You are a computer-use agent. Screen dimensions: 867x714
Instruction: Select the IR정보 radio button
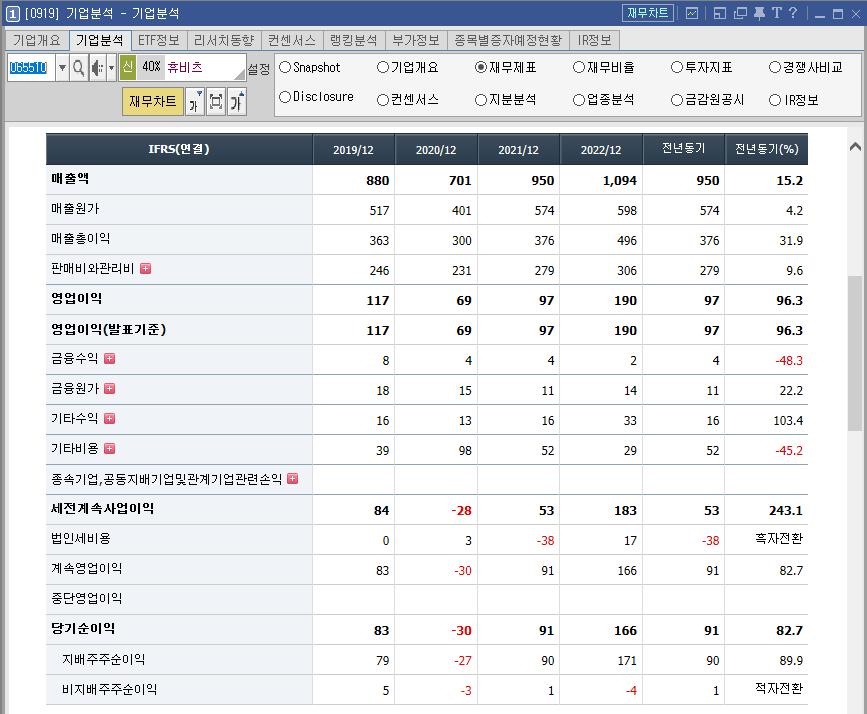click(x=775, y=100)
